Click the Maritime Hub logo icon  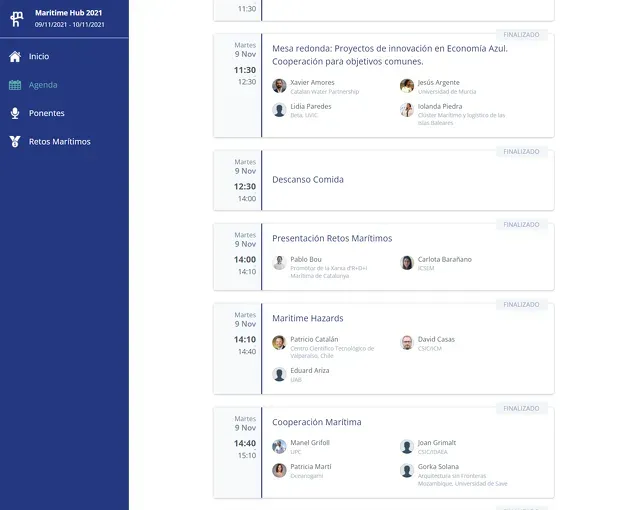tap(16, 19)
